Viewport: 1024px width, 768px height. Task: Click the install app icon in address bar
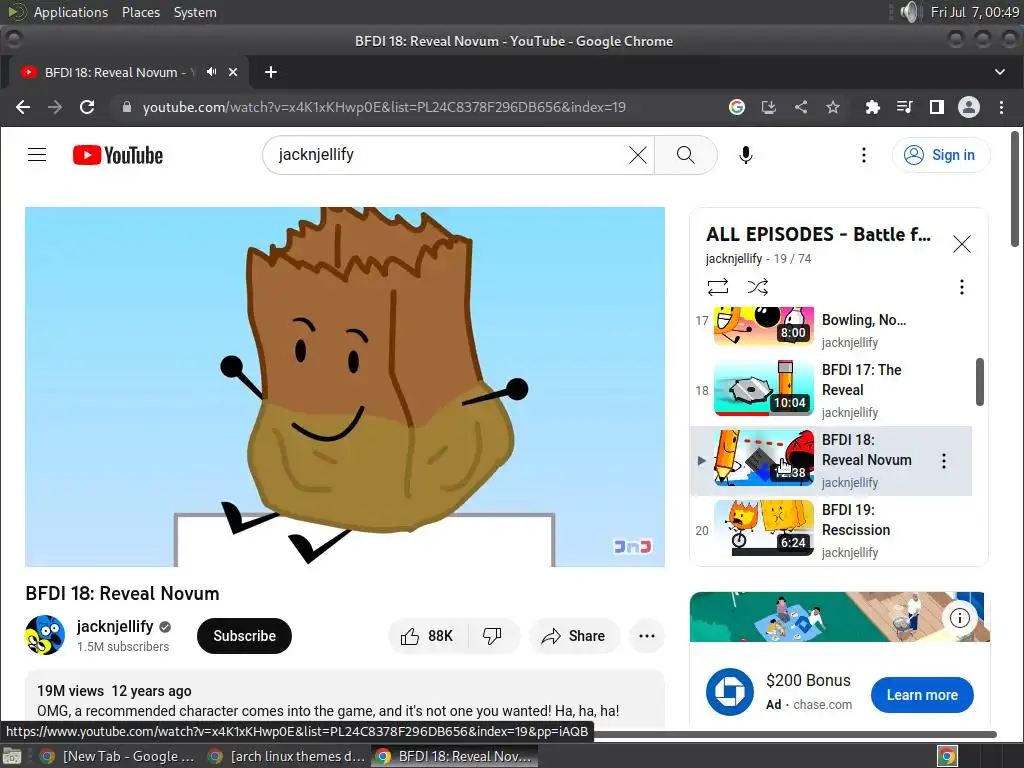tap(769, 107)
